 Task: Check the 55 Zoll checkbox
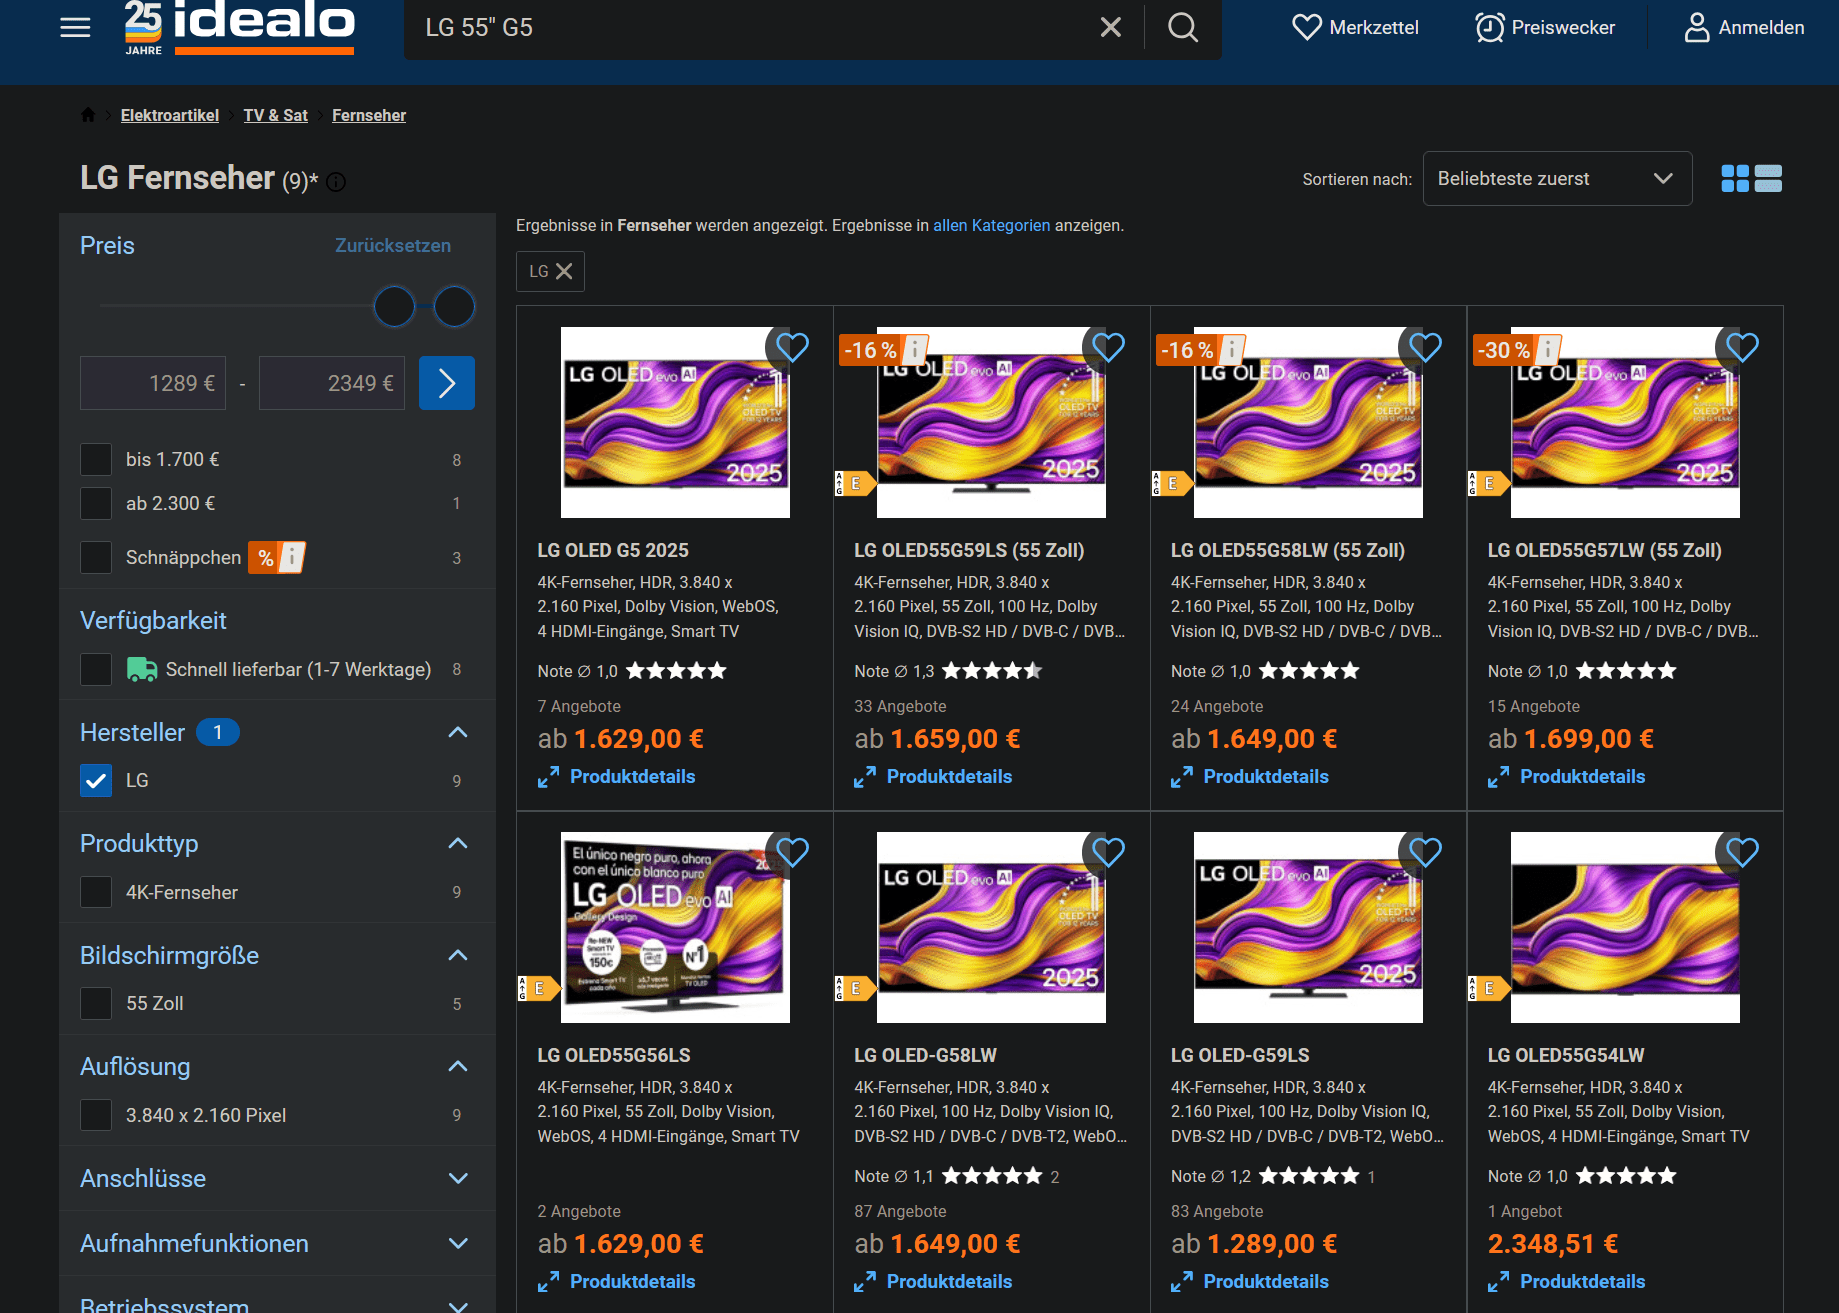(x=96, y=1003)
